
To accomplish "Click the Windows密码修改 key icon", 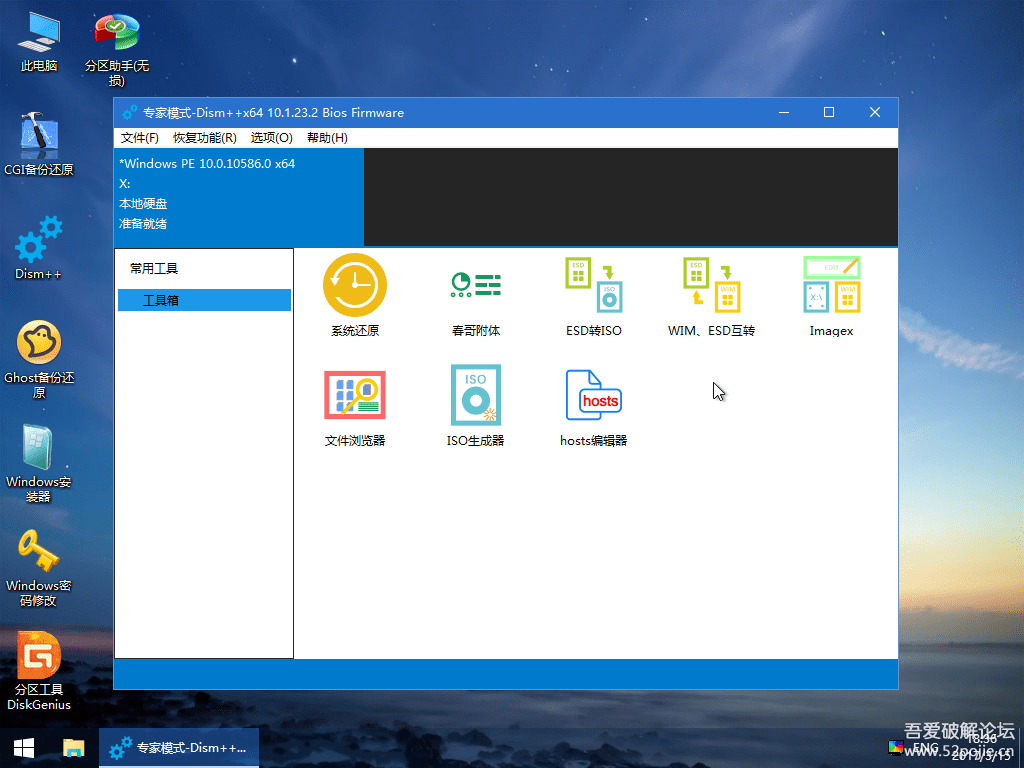I will tap(39, 567).
